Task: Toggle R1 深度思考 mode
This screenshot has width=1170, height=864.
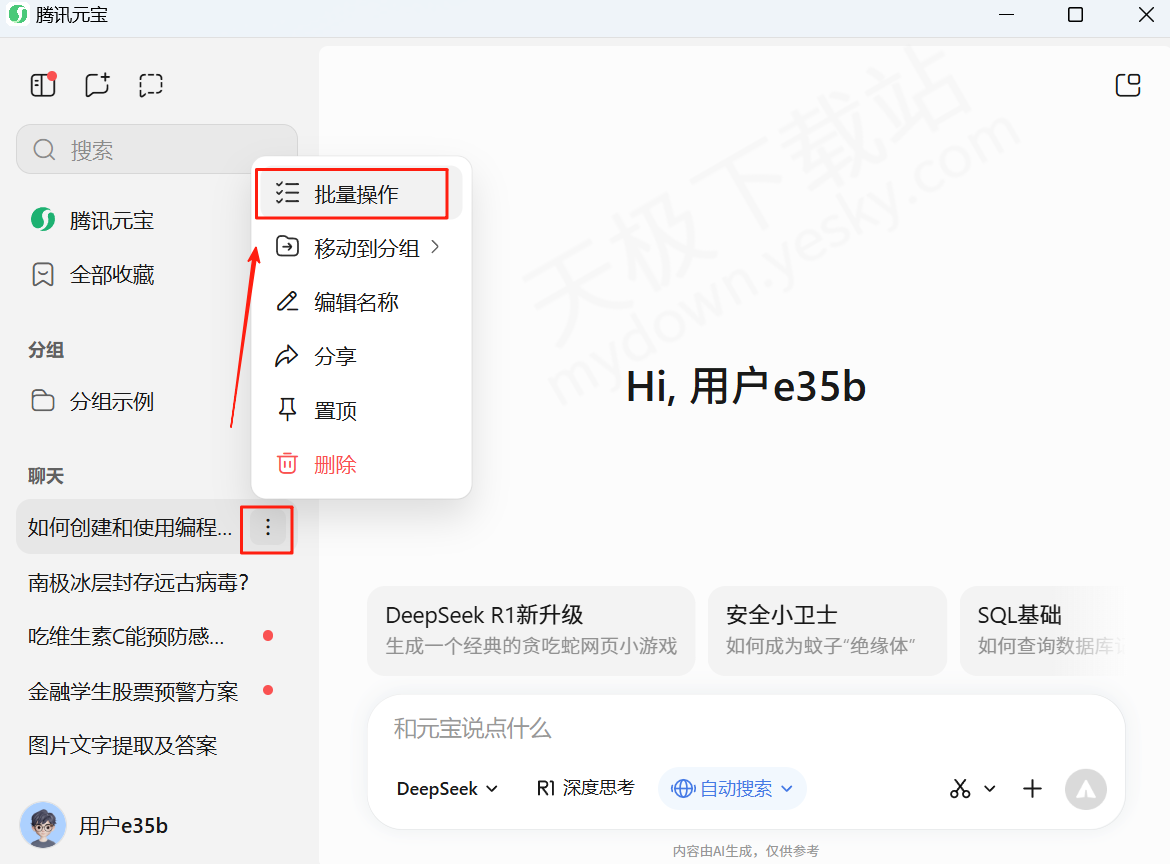Action: pyautogui.click(x=586, y=788)
